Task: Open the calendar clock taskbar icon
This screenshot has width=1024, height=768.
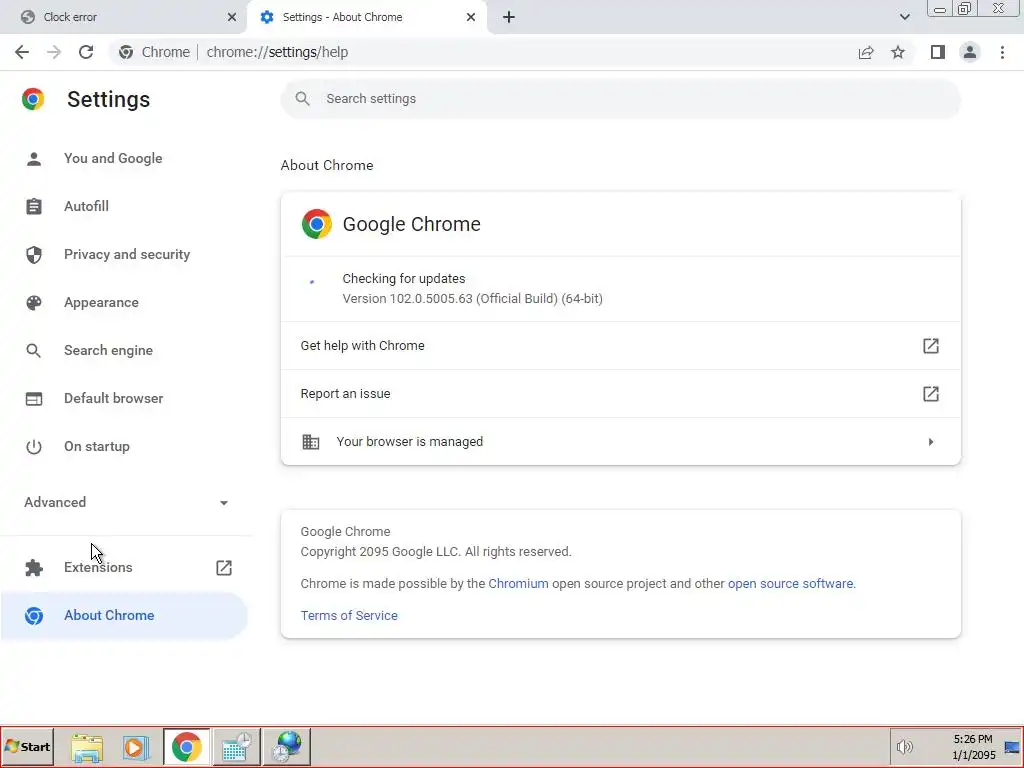Action: [236, 746]
